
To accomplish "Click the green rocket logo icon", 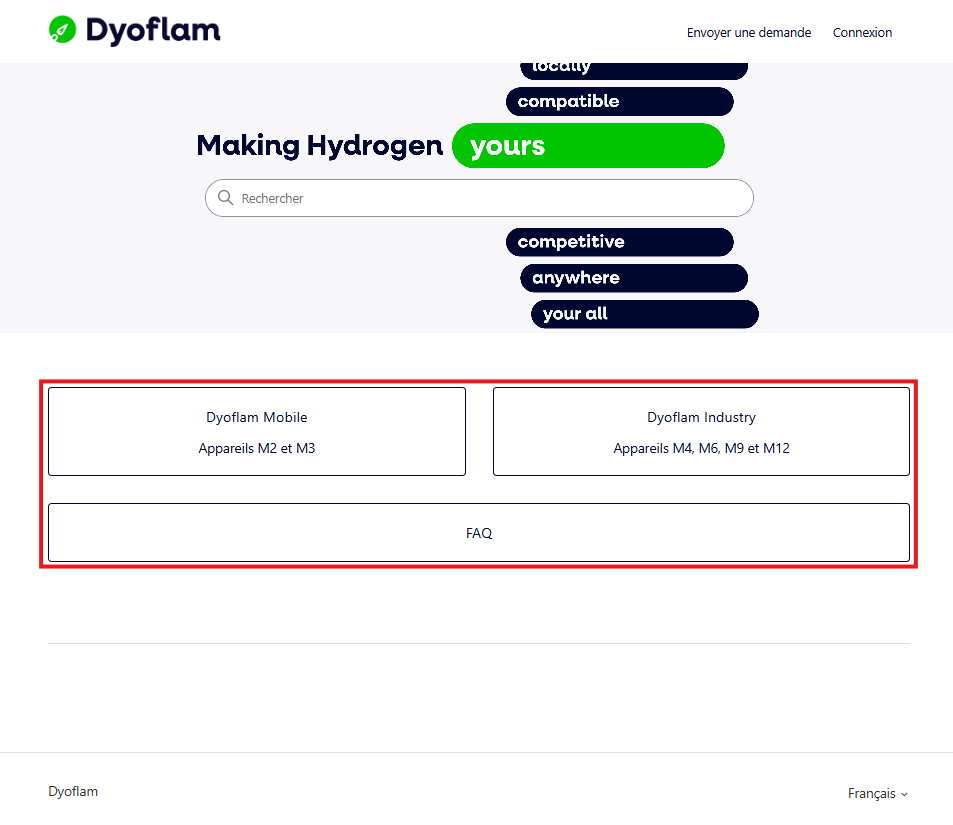I will tap(63, 30).
